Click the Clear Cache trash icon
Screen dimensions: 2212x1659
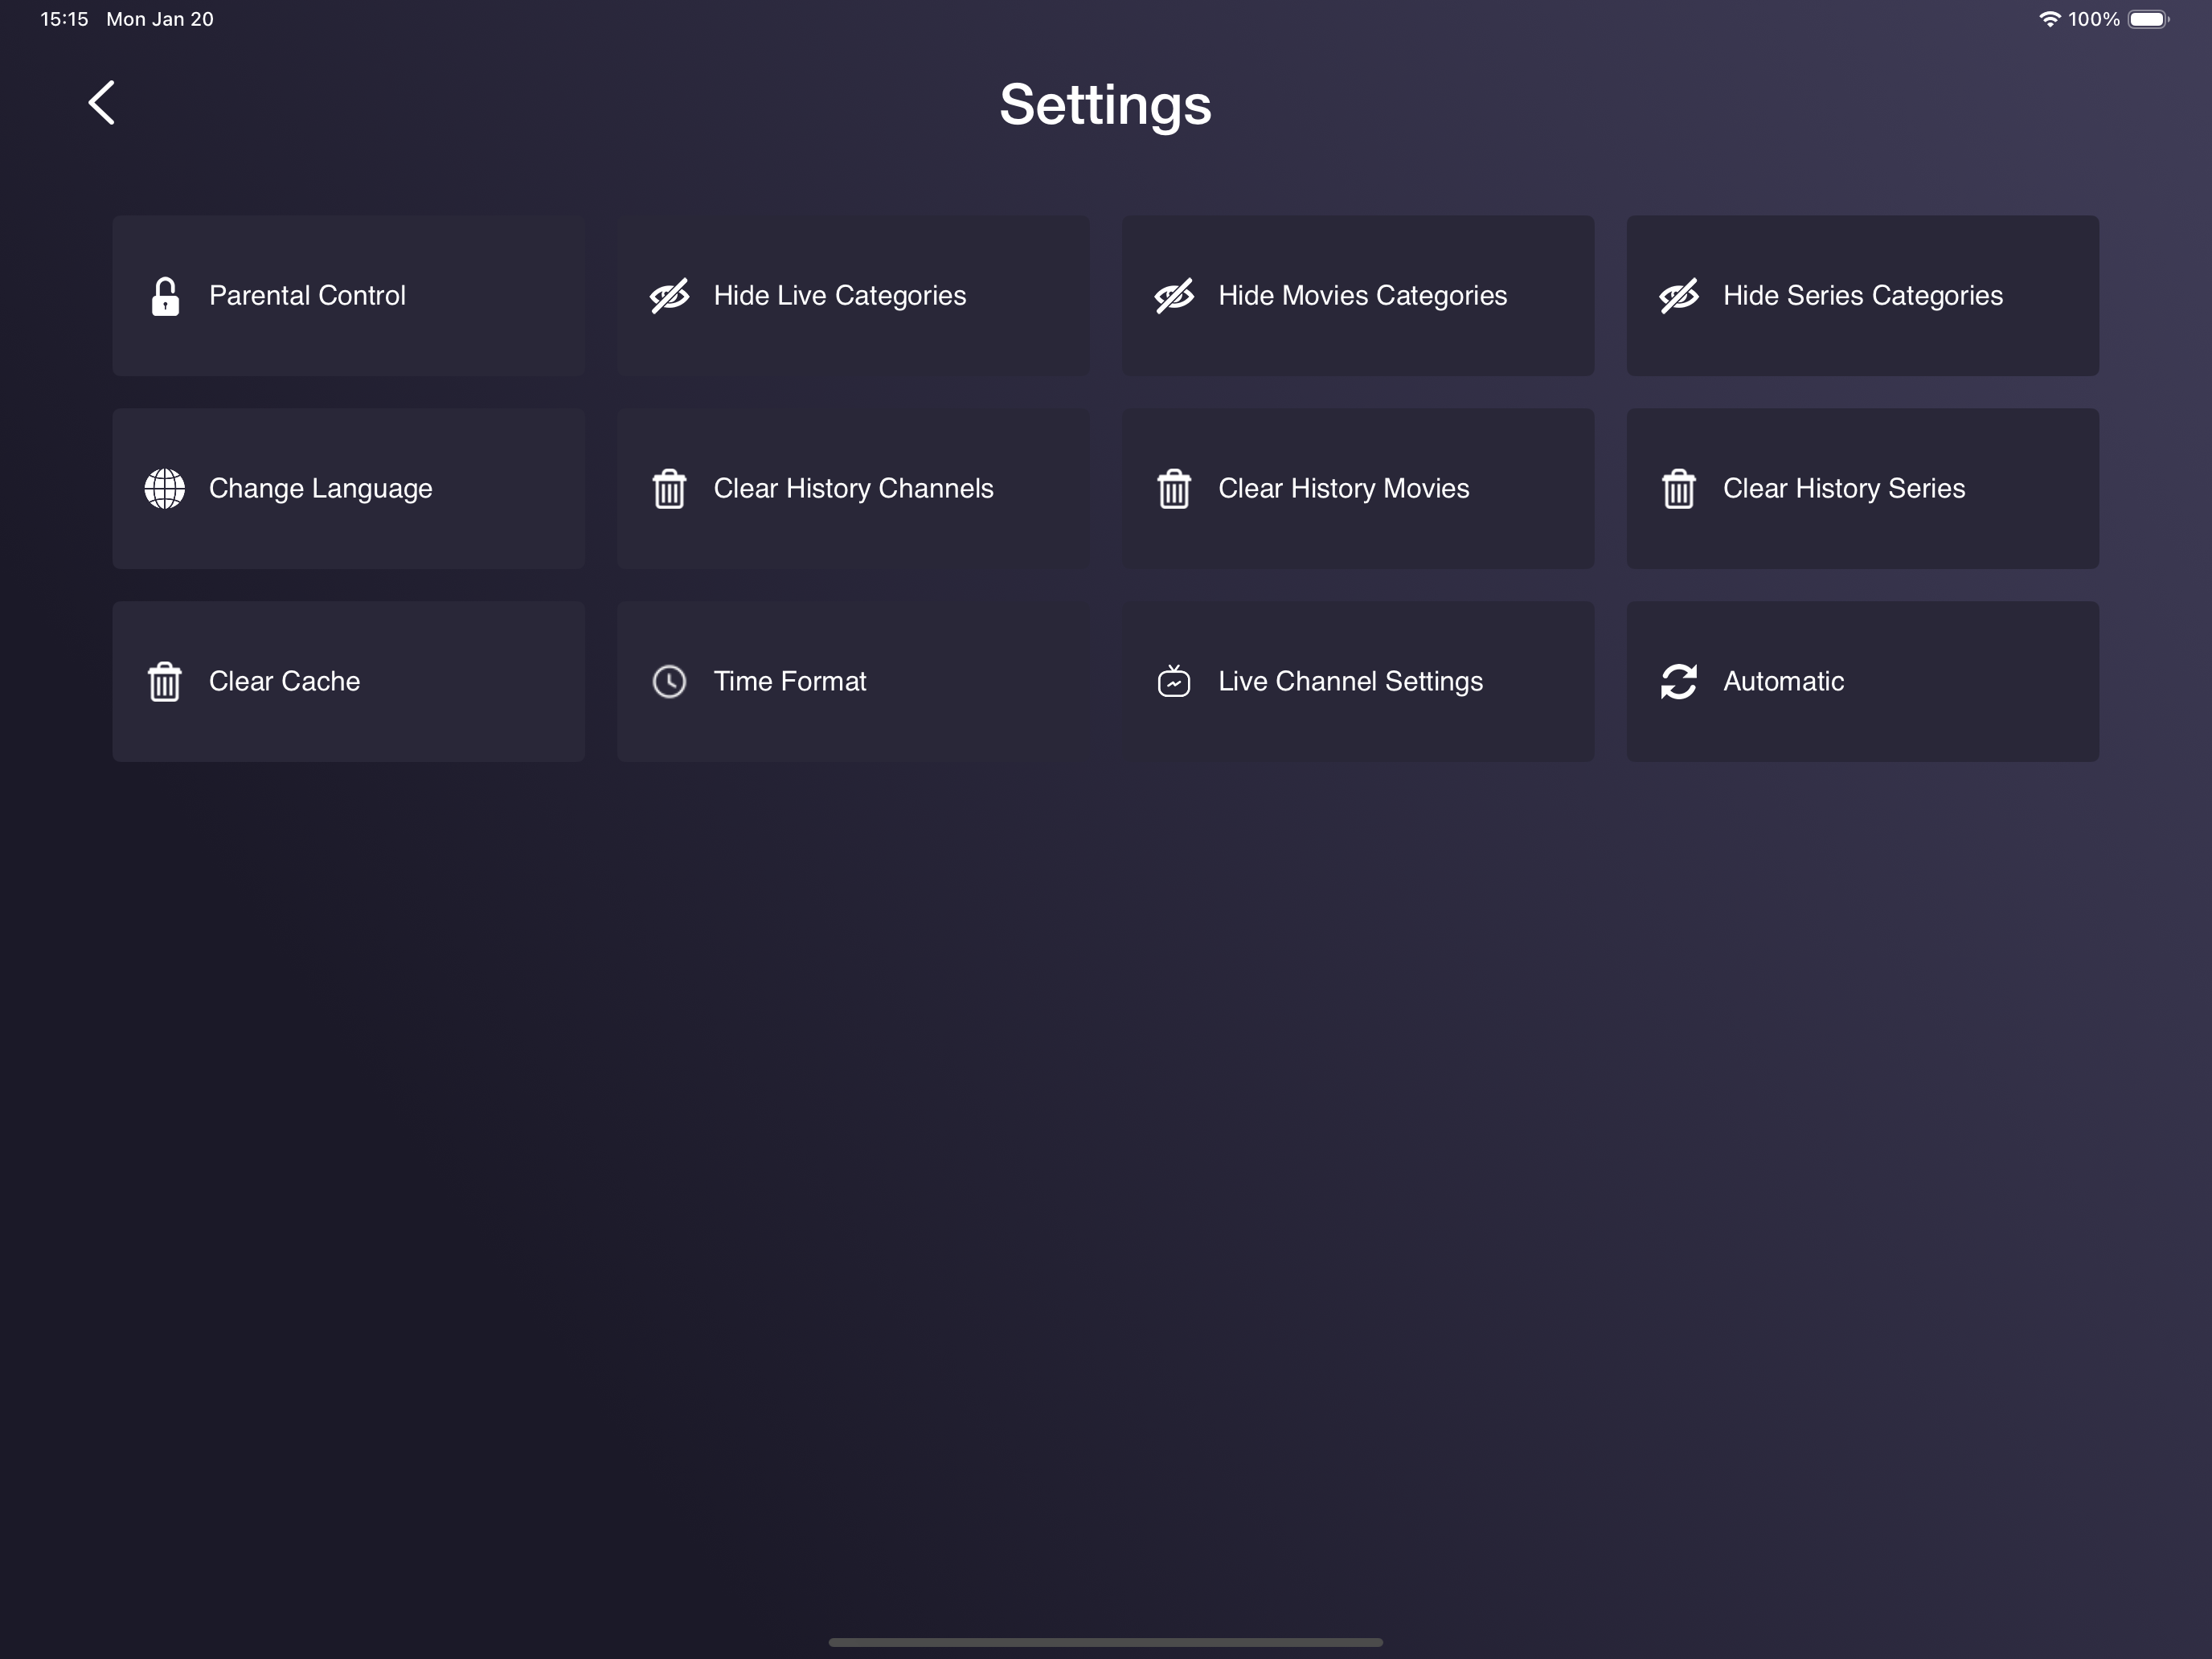pos(165,681)
